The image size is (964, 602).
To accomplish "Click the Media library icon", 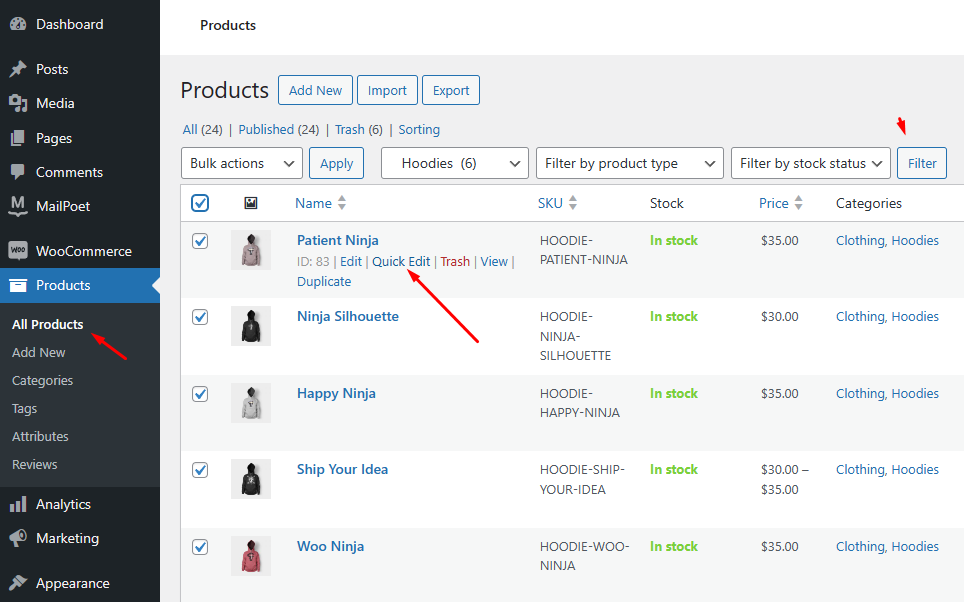I will click(x=18, y=103).
